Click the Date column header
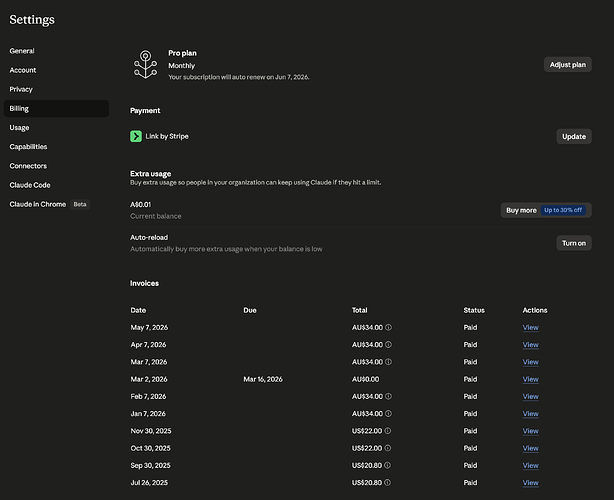Screen dimensions: 614x500 (x=138, y=310)
